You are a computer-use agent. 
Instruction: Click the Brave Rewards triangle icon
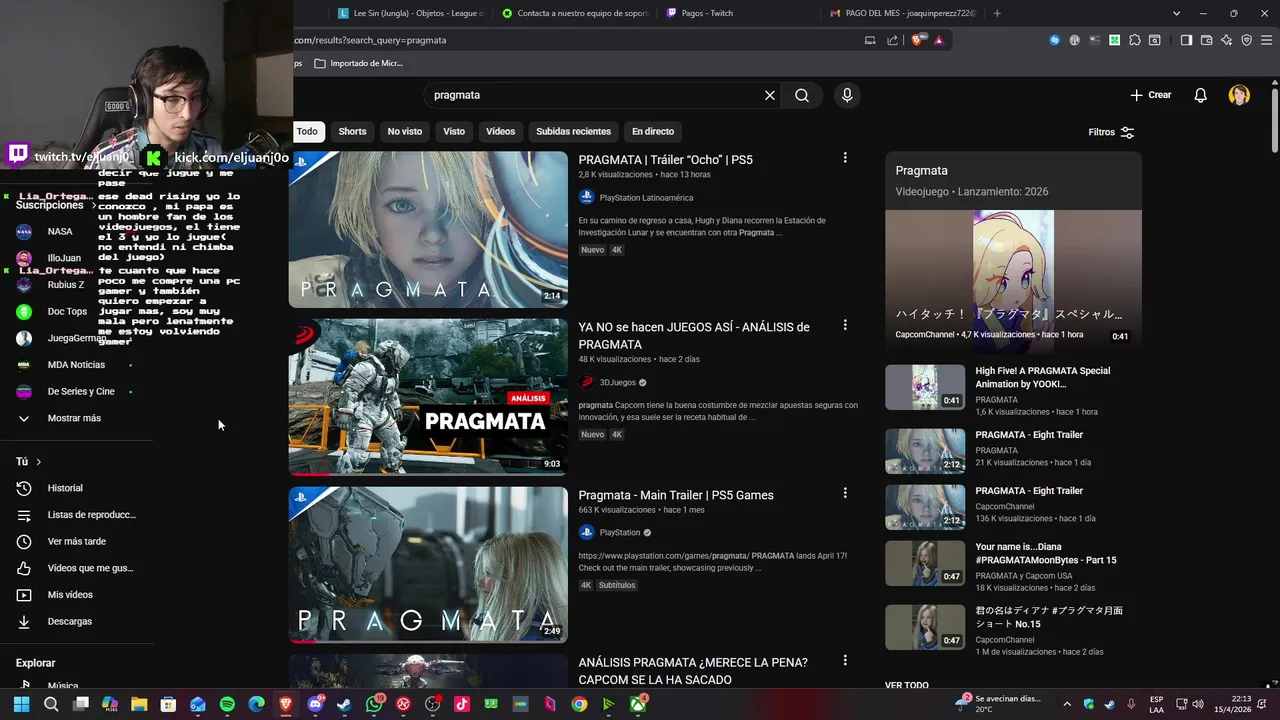coord(939,40)
